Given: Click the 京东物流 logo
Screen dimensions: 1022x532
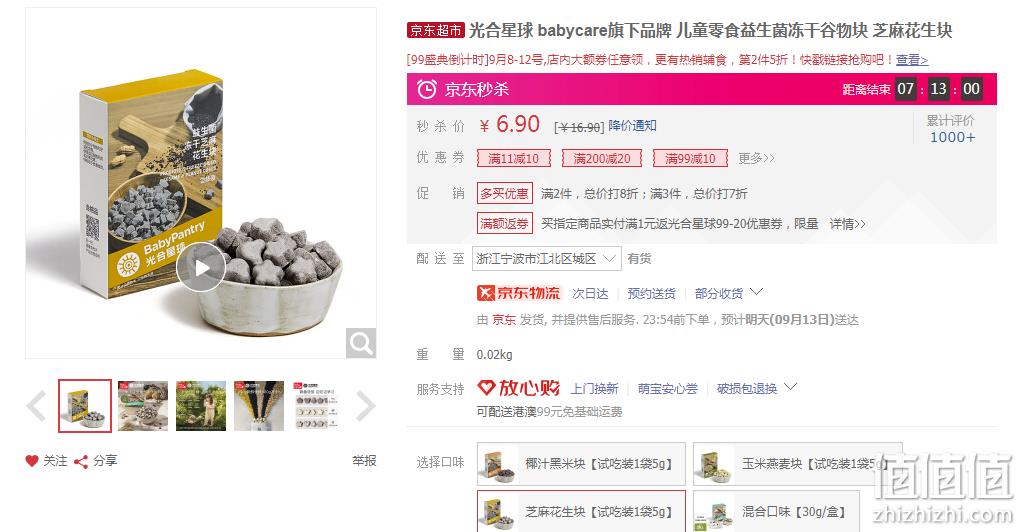Looking at the screenshot, I should [x=519, y=293].
